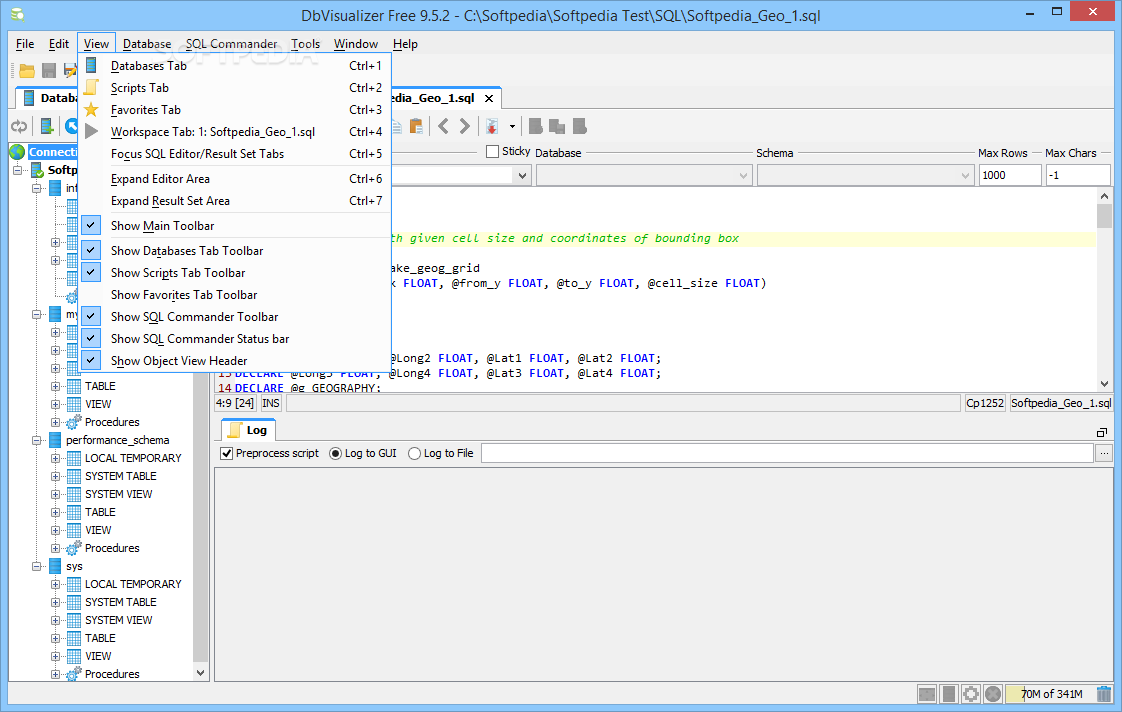The width and height of the screenshot is (1122, 712).
Task: Click the save disk icon in main toolbar
Action: pos(49,70)
